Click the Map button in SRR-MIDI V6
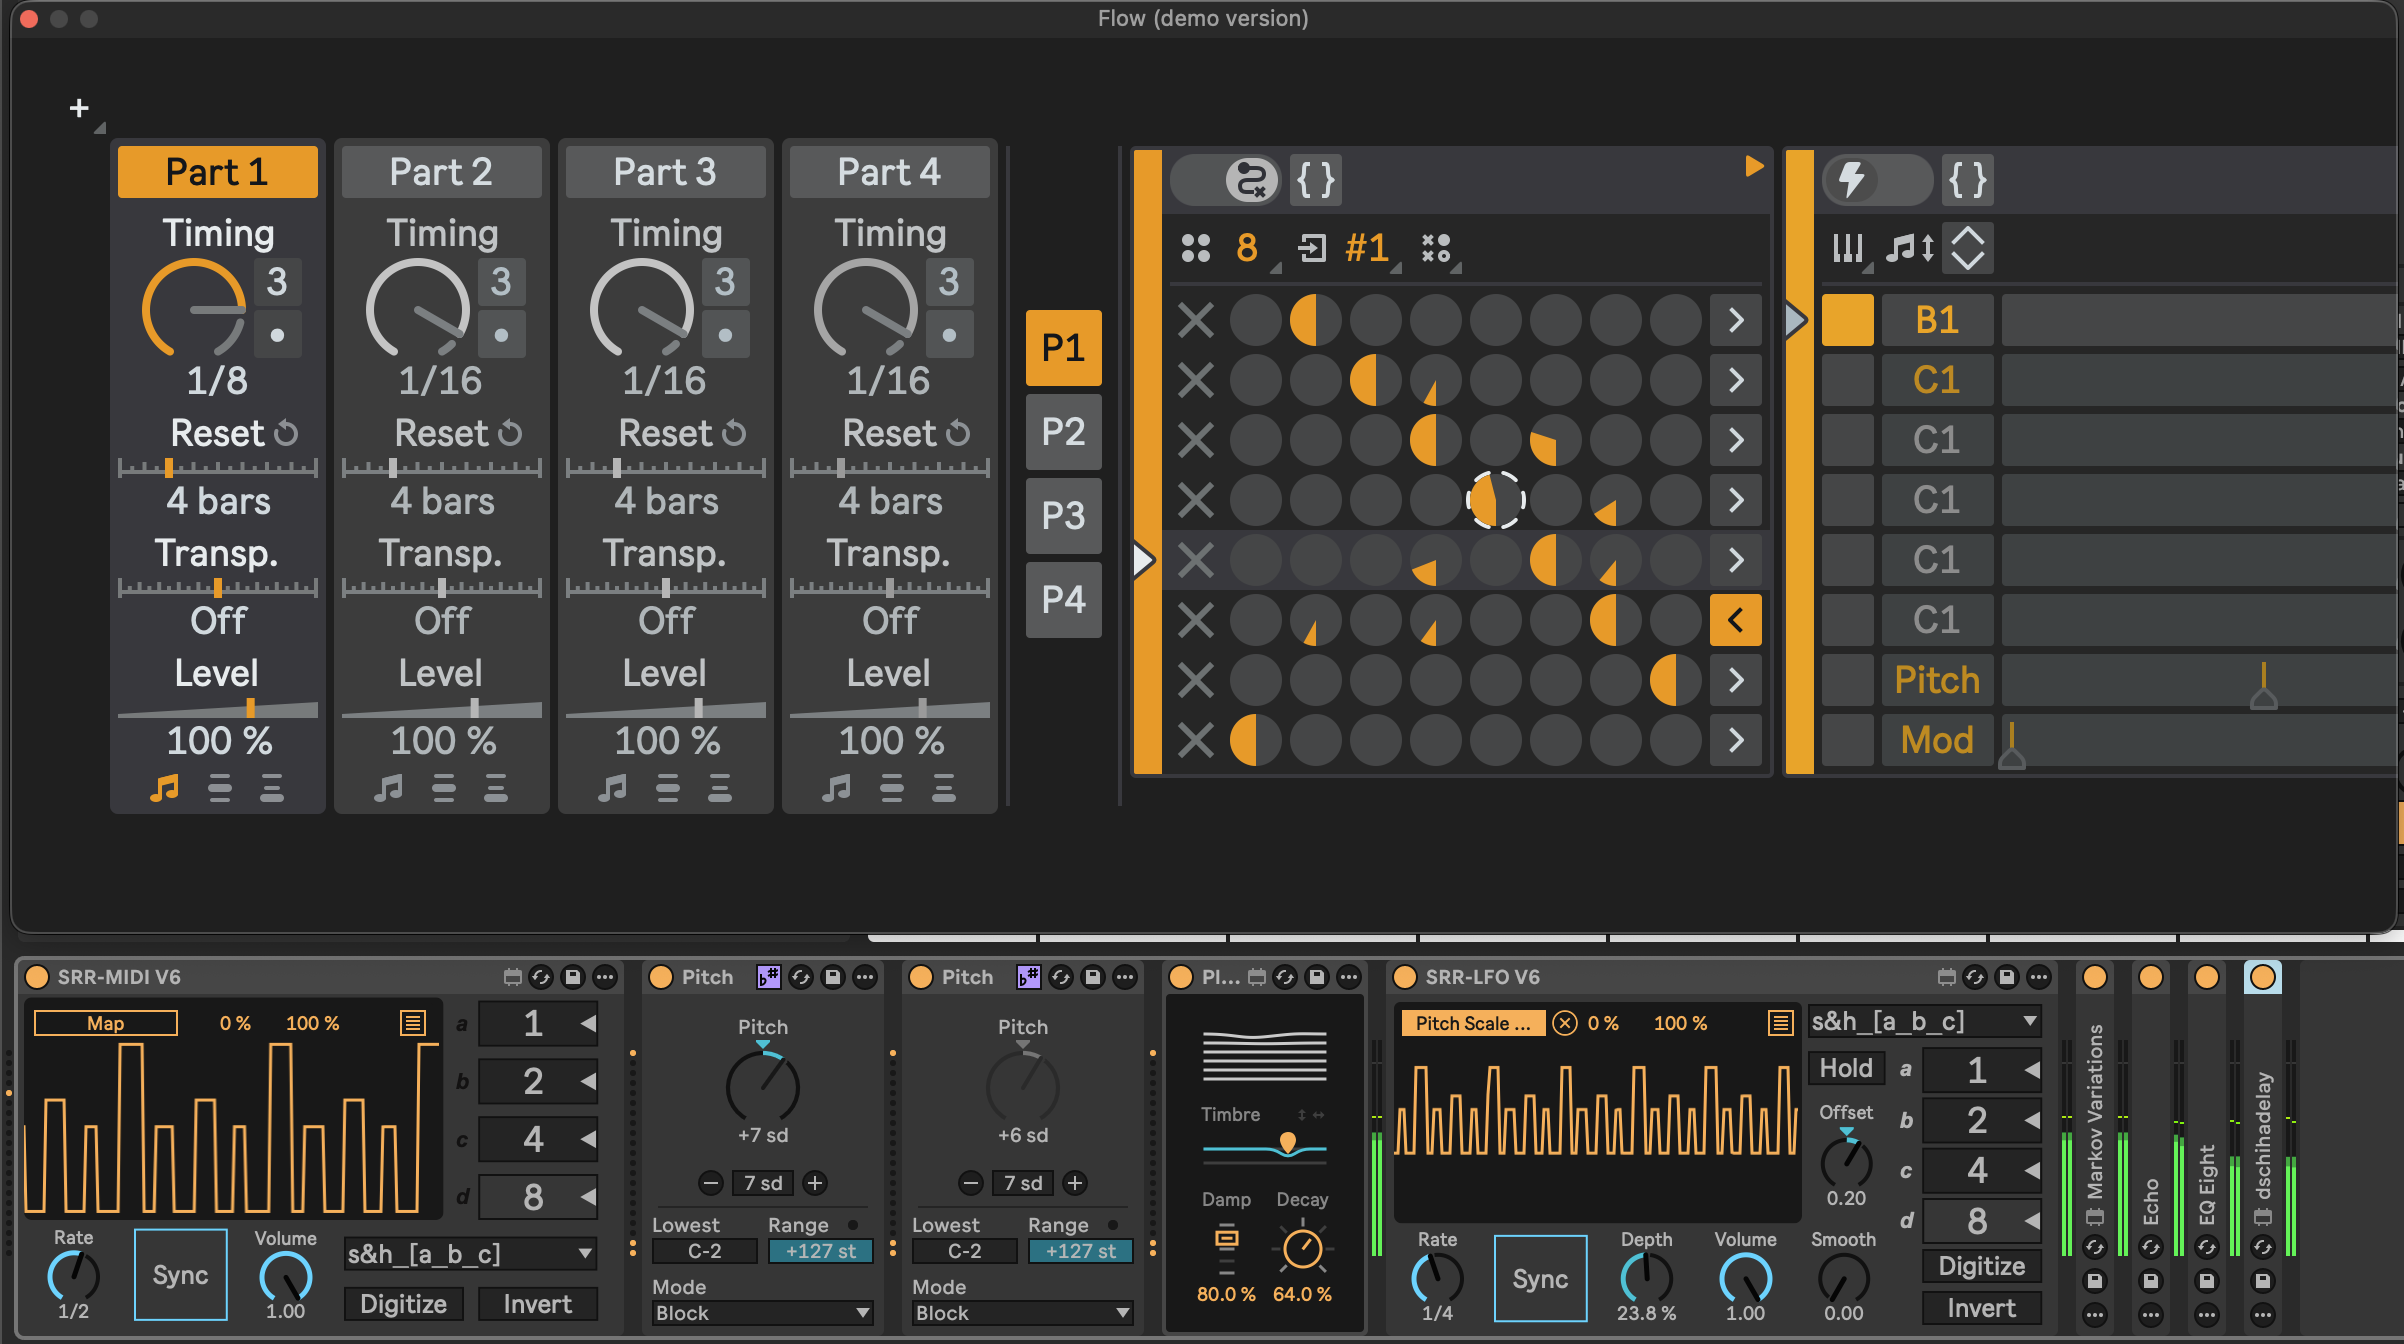2404x1344 pixels. 106,1023
